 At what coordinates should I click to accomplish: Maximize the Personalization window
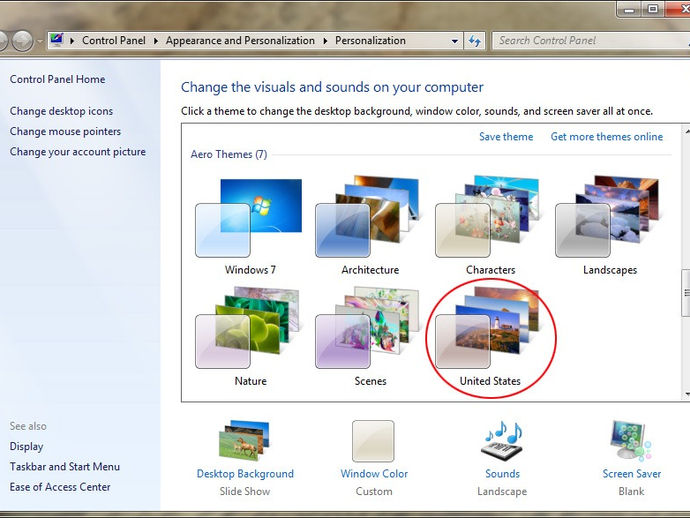(x=653, y=9)
